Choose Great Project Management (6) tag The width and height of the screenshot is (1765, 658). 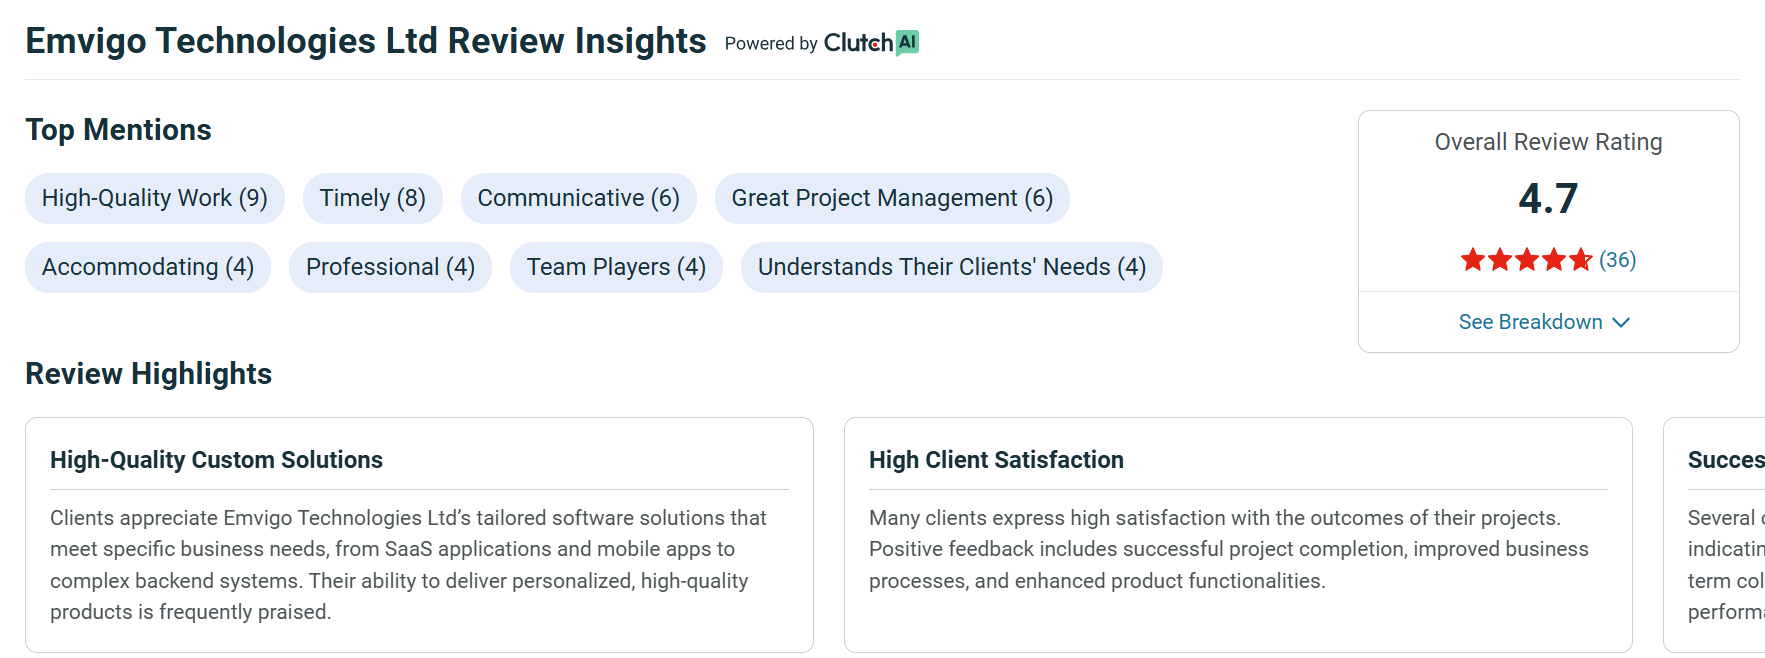click(891, 198)
